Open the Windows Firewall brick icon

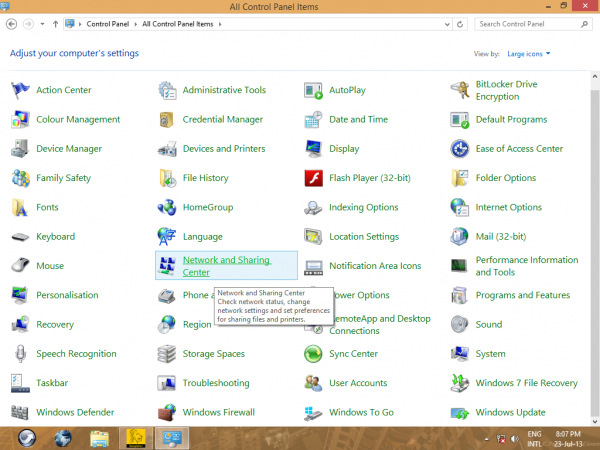pos(167,412)
